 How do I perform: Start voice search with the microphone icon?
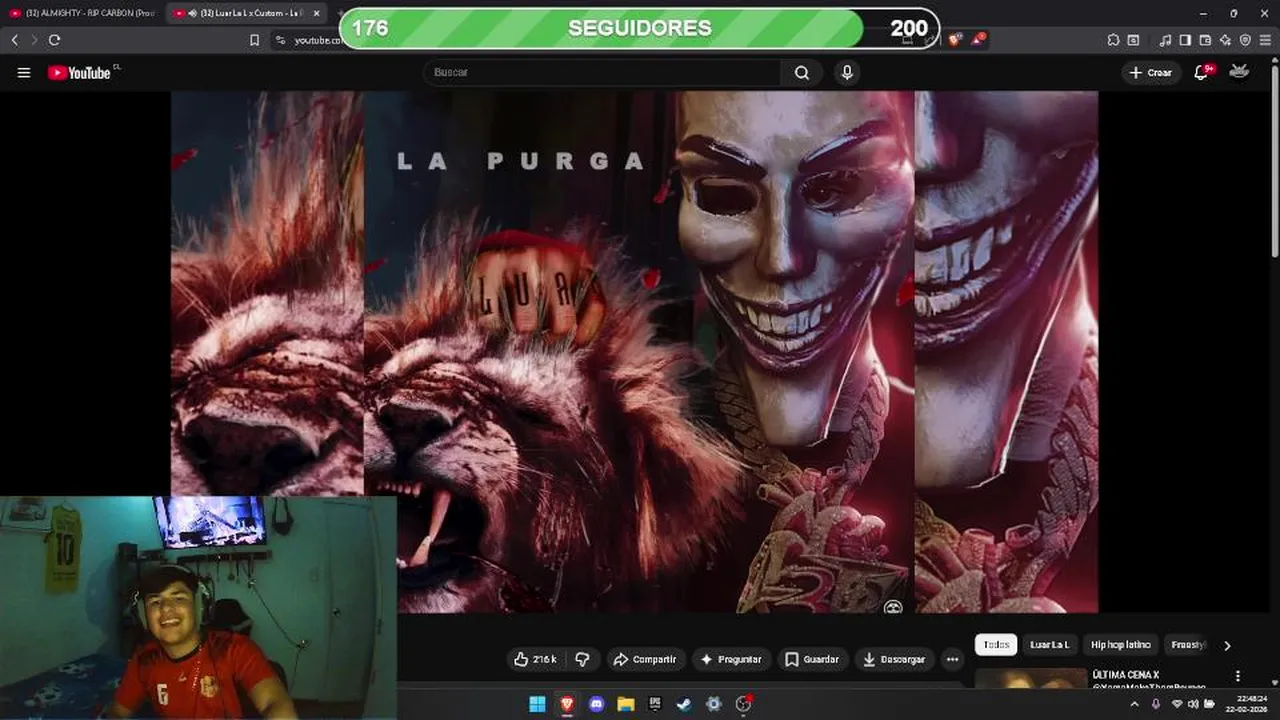click(x=847, y=73)
